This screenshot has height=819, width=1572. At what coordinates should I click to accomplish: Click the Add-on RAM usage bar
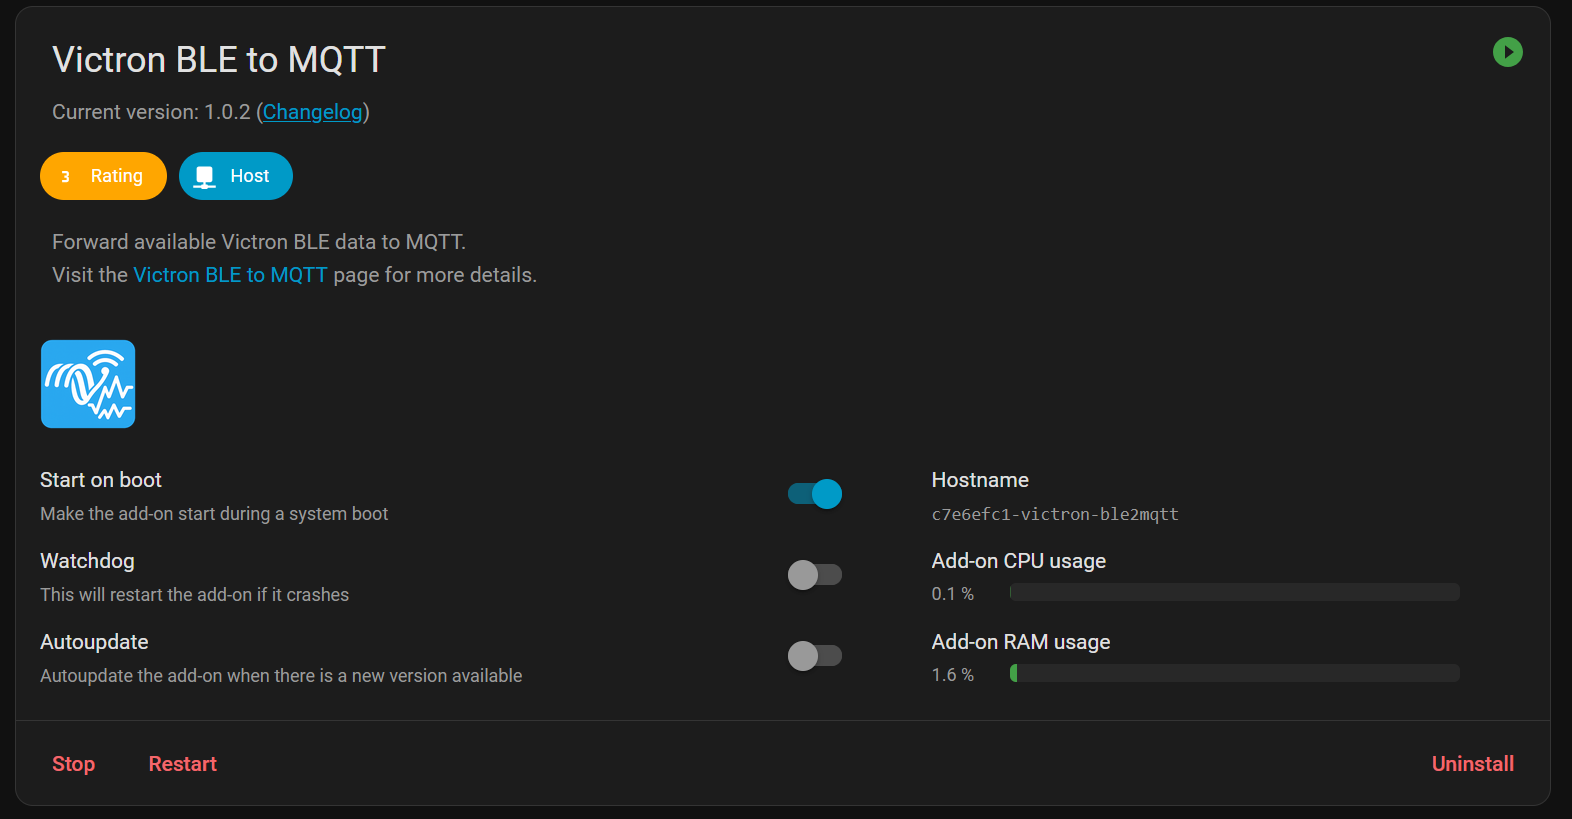[x=1234, y=674]
